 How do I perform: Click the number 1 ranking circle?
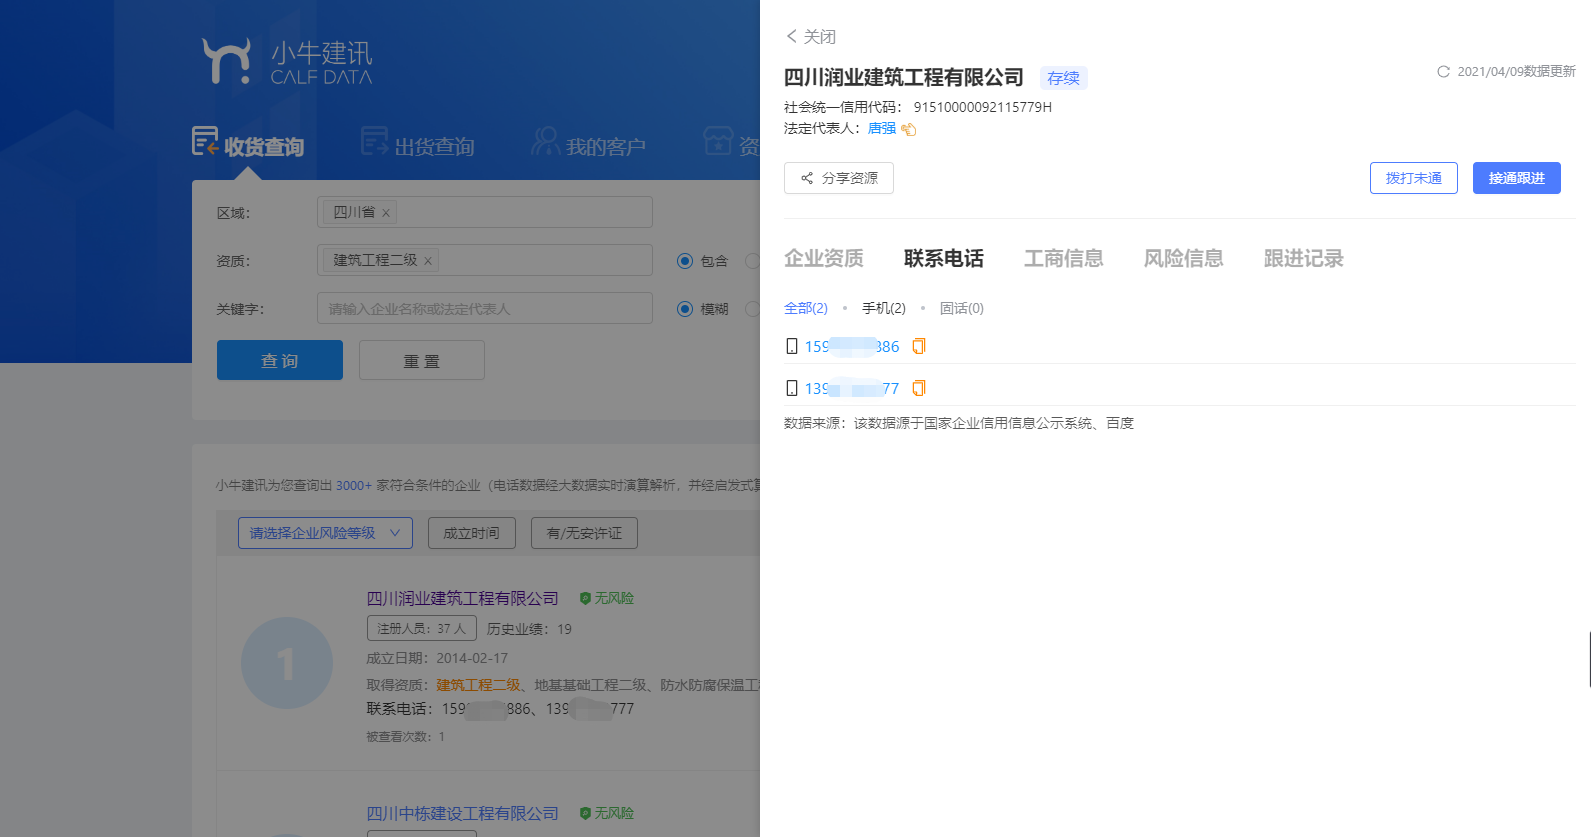[287, 663]
